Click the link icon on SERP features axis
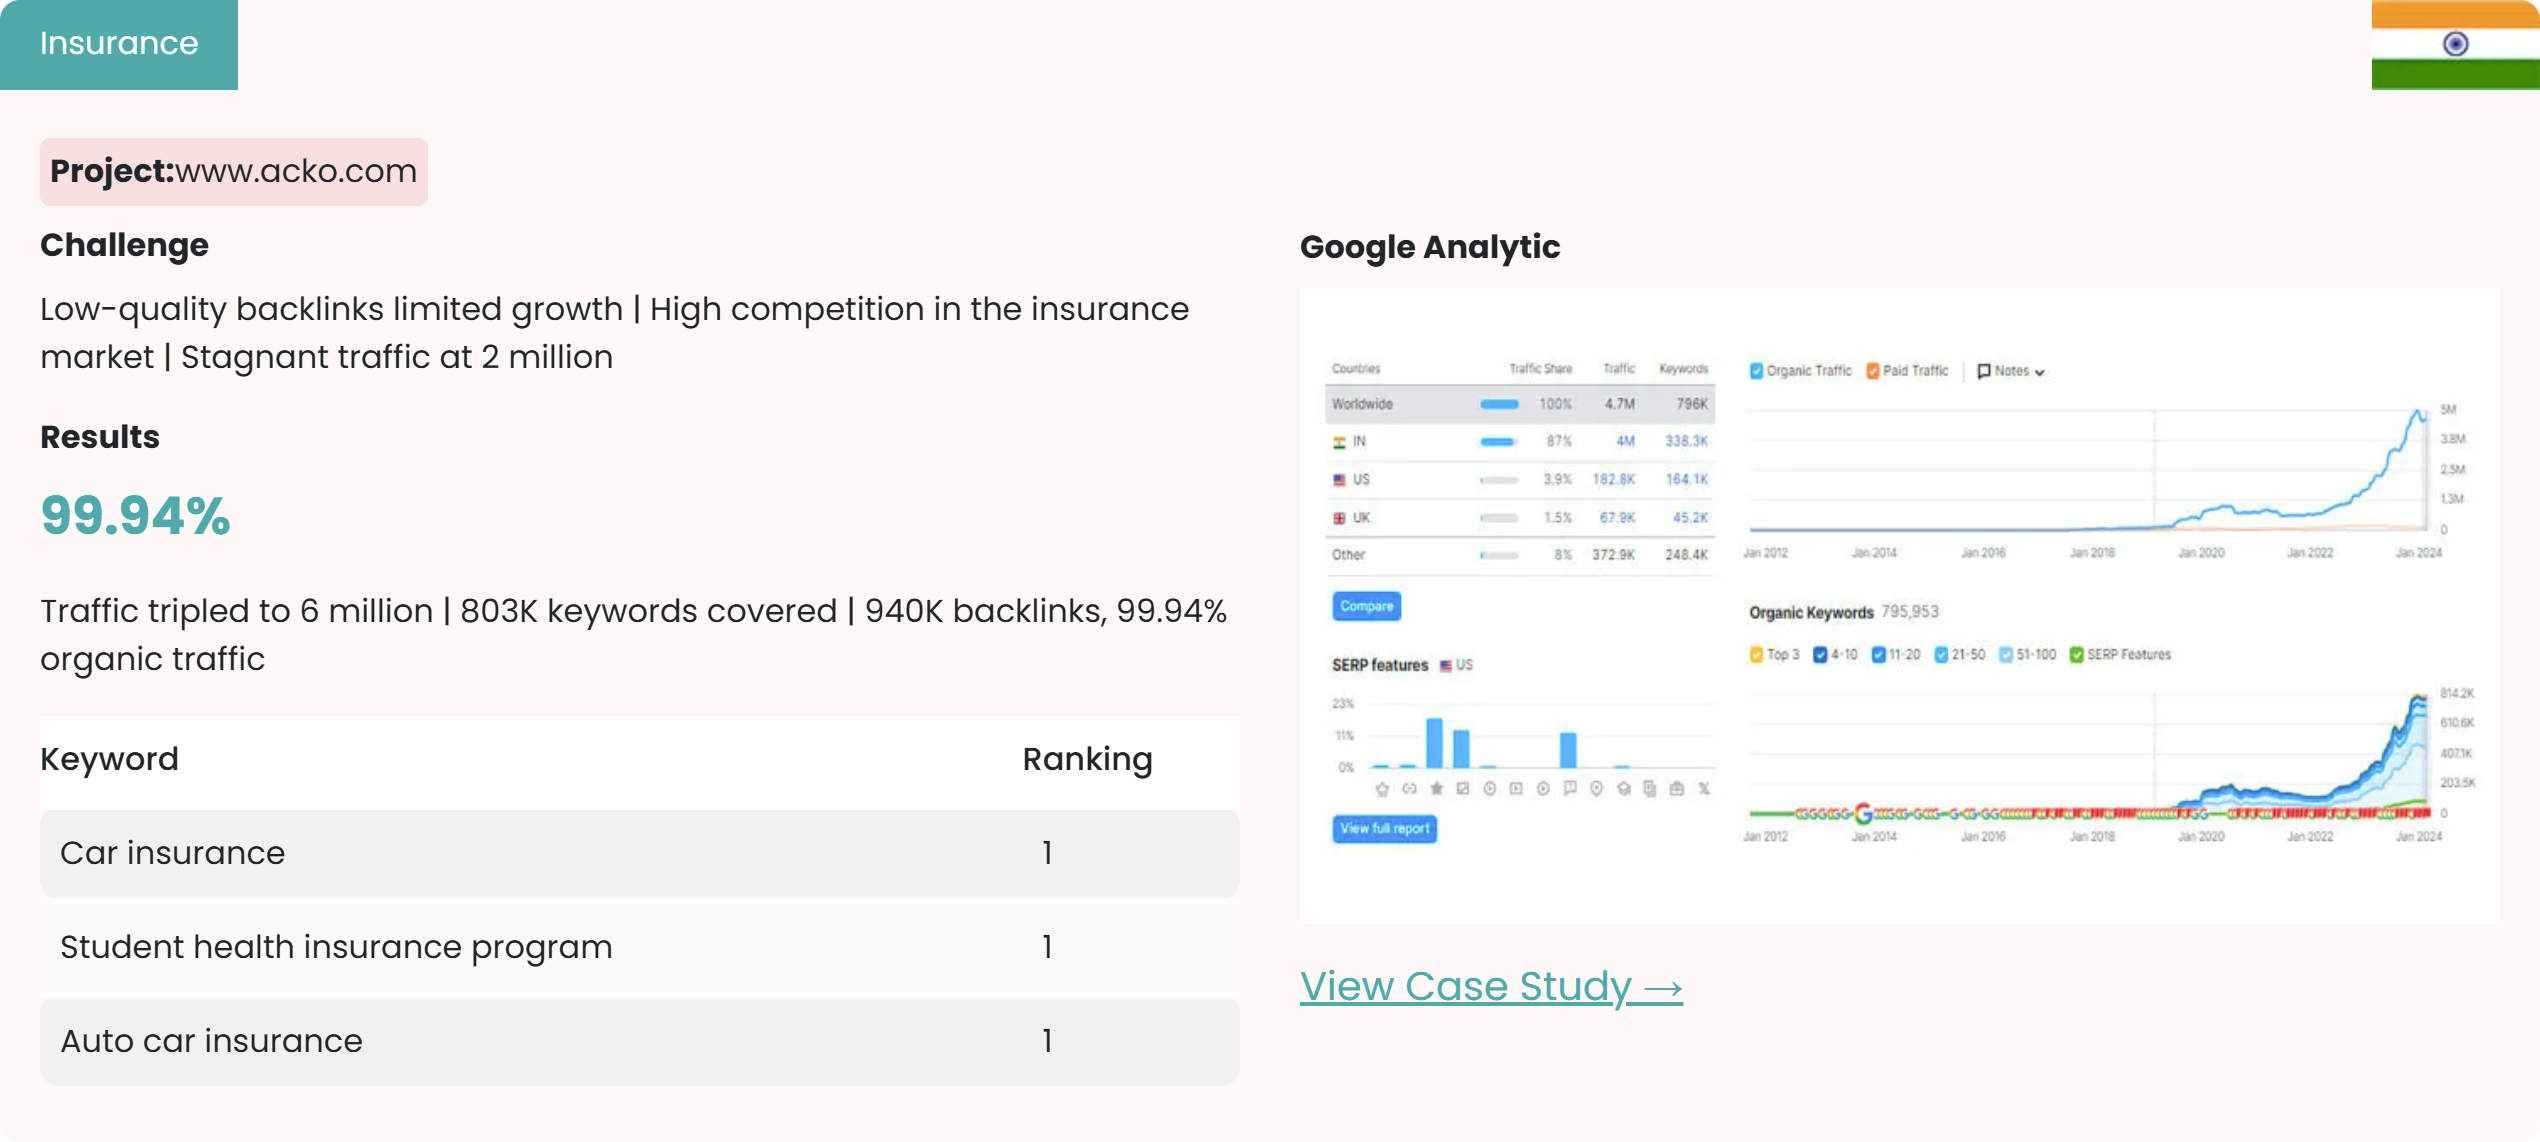Viewport: 2540px width, 1142px height. pyautogui.click(x=1409, y=787)
